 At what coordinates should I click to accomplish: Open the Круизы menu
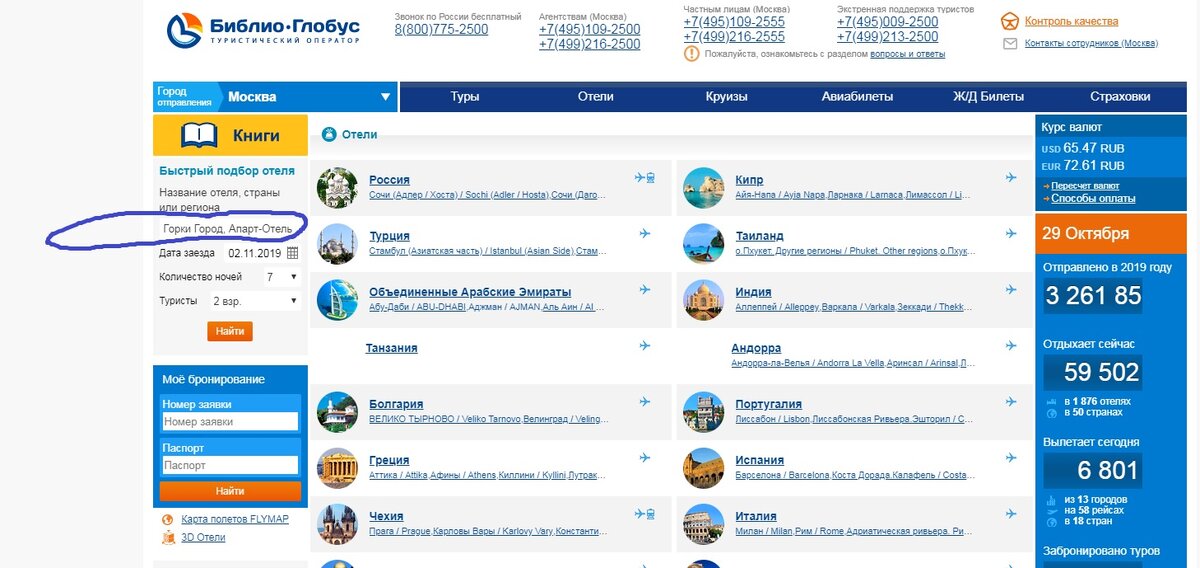[x=726, y=97]
